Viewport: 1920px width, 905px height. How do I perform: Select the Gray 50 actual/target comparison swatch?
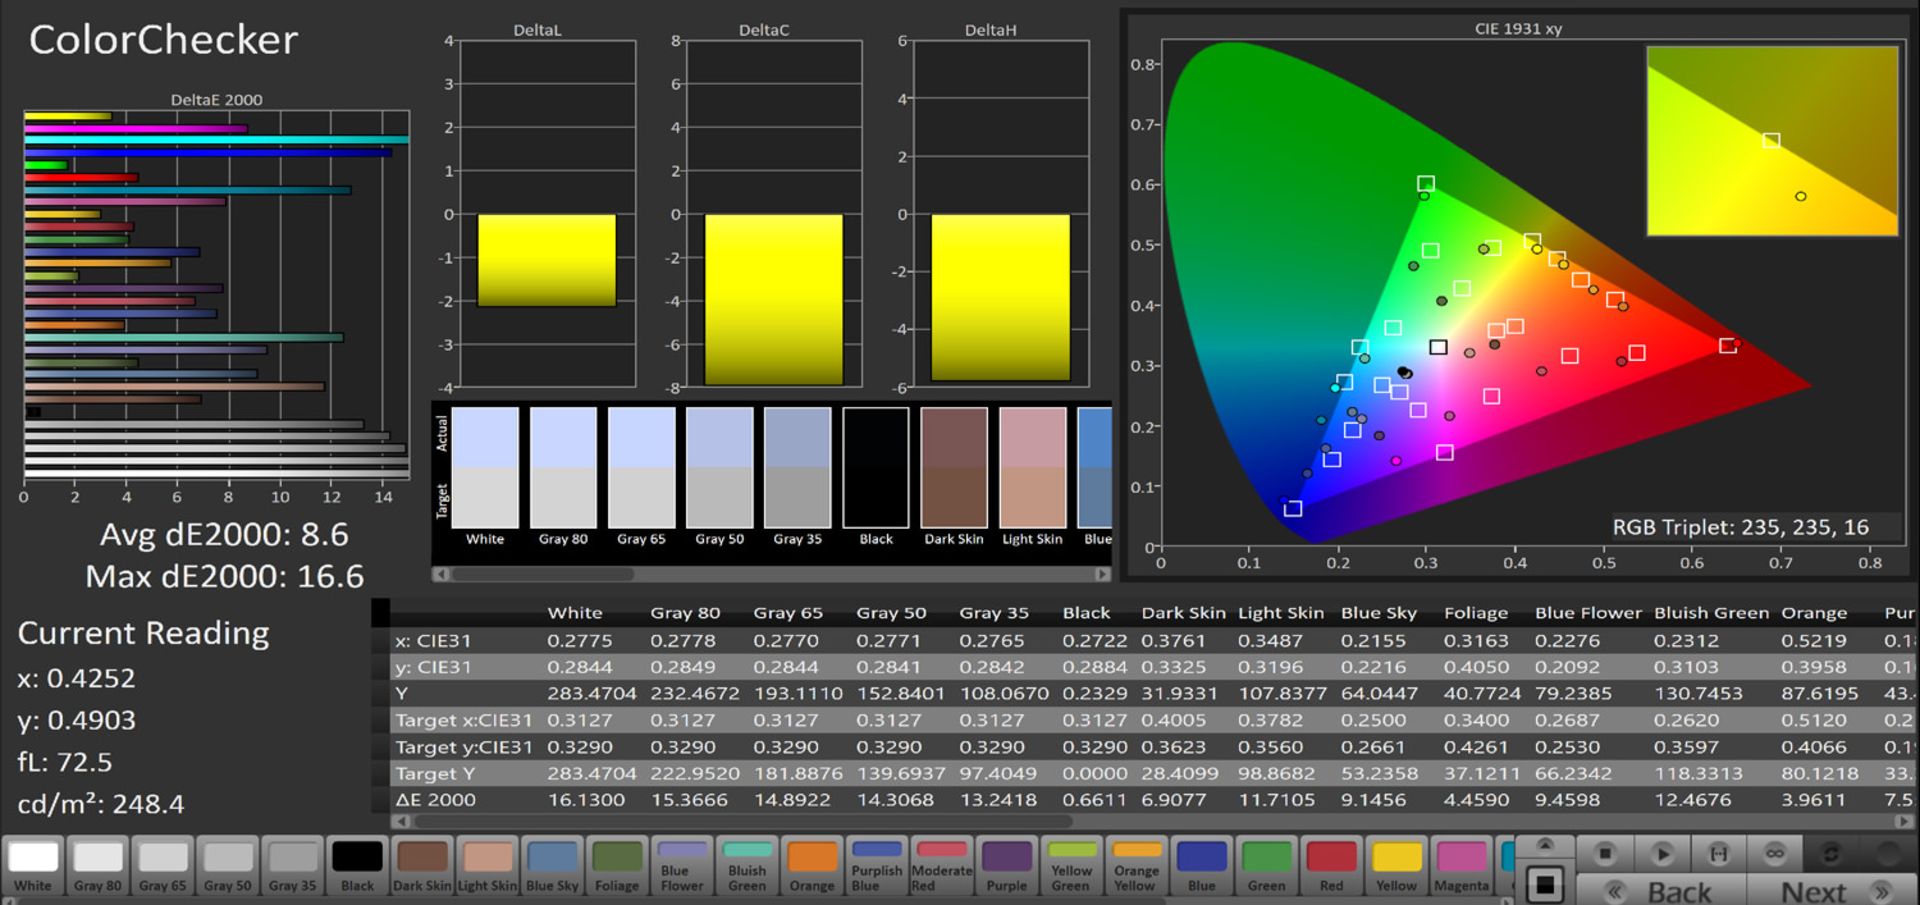tap(719, 467)
